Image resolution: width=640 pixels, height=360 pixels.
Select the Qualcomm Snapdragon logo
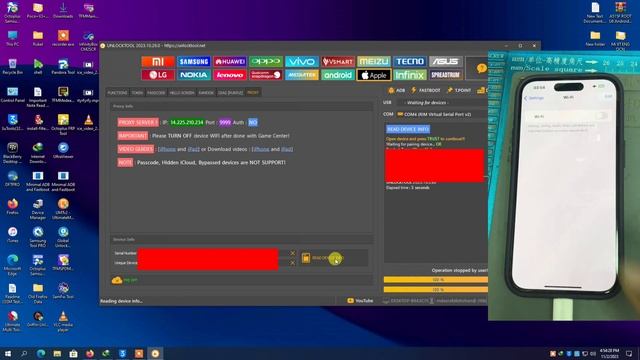[266, 75]
